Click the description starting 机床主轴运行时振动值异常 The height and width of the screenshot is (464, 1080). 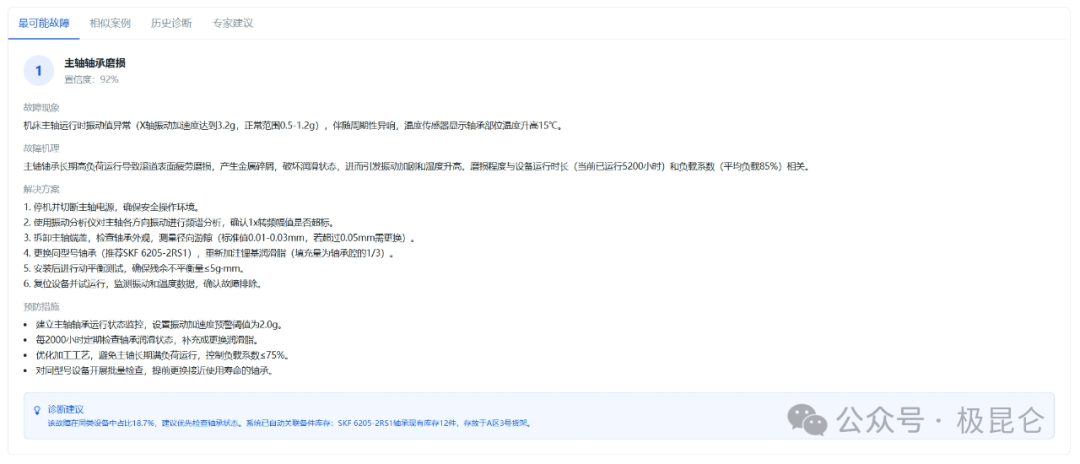click(x=293, y=125)
